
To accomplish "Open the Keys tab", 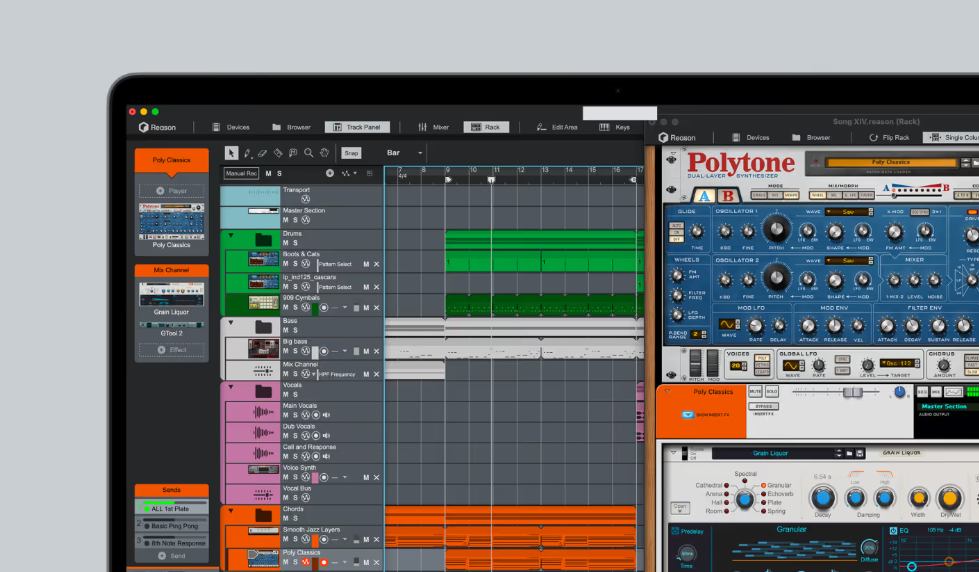I will click(615, 127).
